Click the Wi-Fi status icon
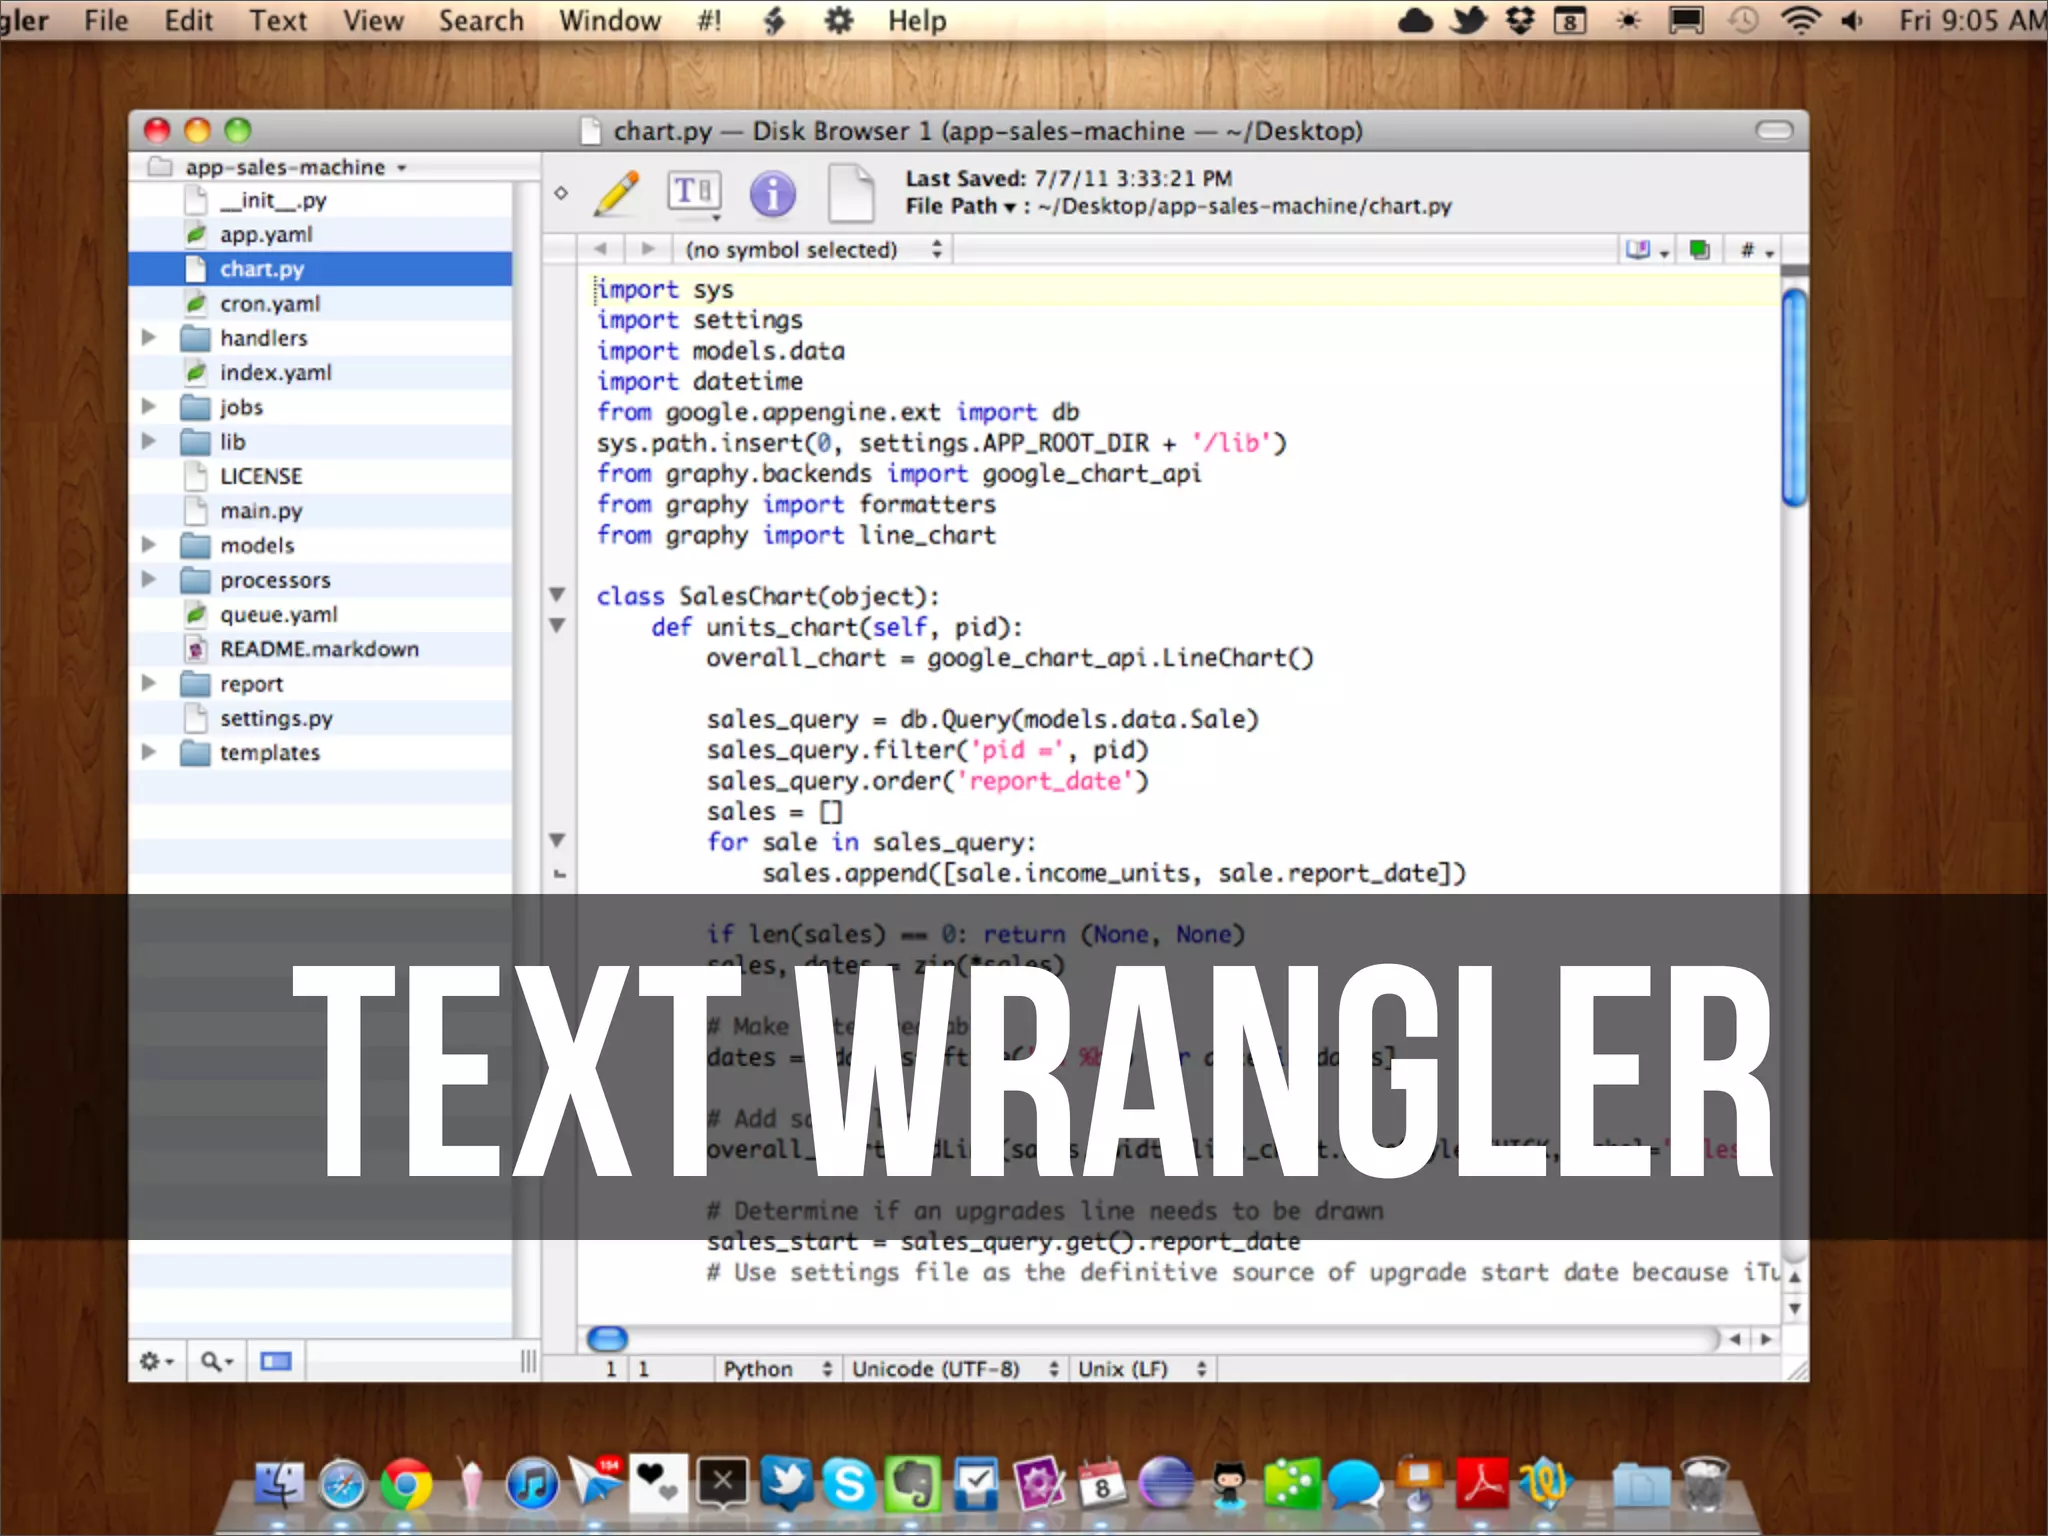Image resolution: width=2048 pixels, height=1536 pixels. pos(1800,20)
